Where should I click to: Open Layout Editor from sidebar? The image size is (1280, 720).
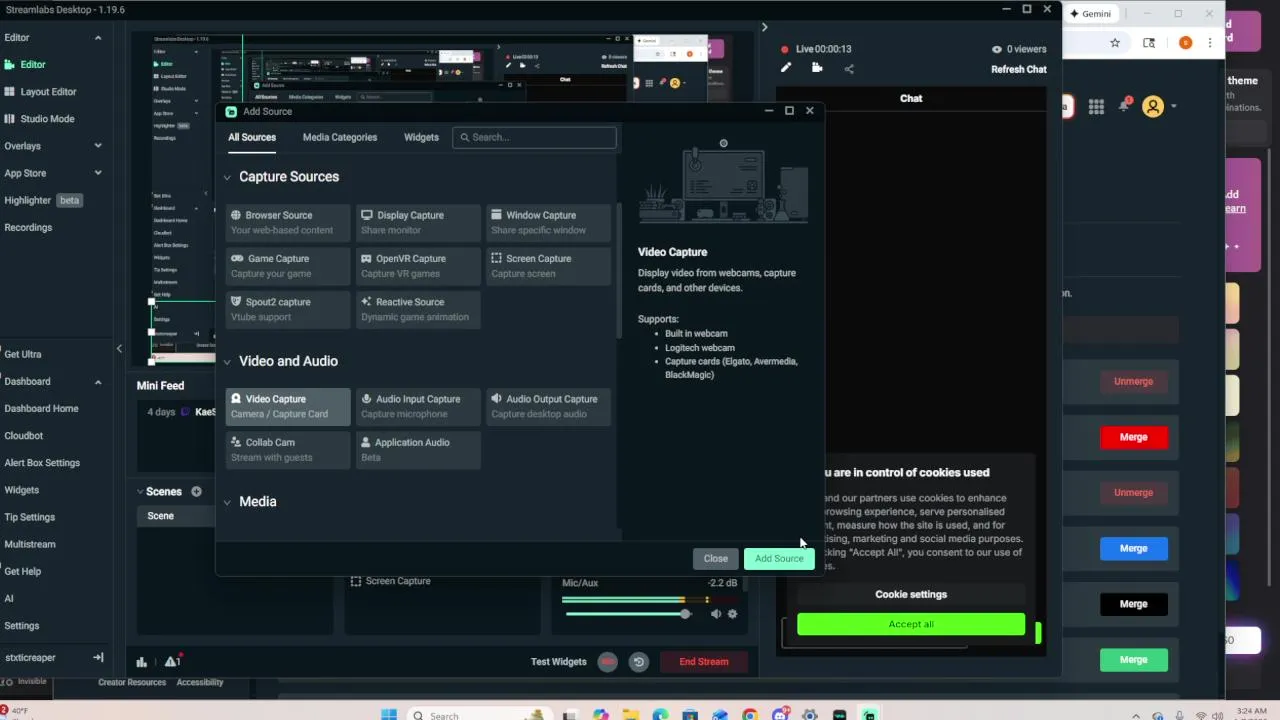[48, 92]
